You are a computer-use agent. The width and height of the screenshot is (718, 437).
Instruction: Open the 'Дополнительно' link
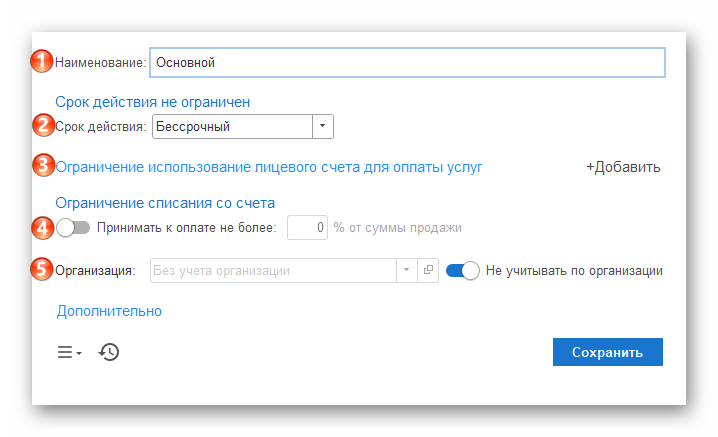coord(109,311)
